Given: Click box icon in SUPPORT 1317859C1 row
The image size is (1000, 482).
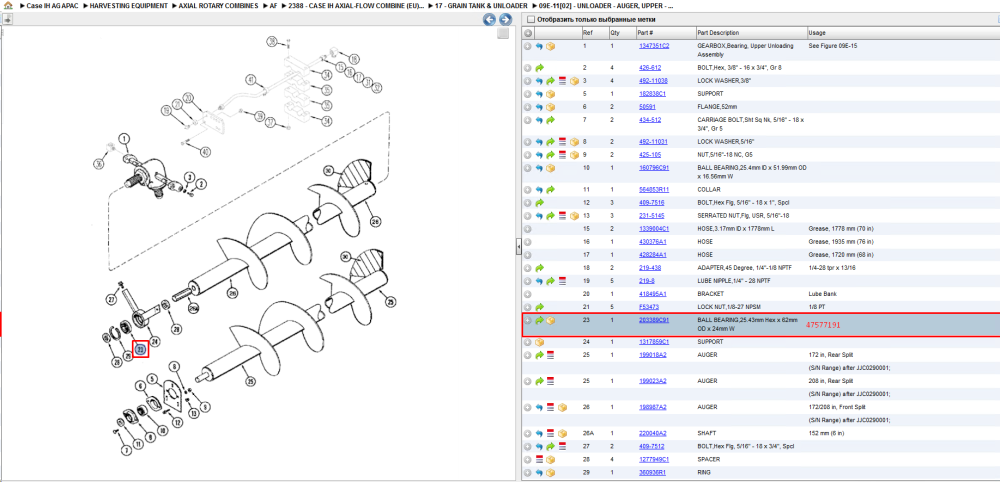Looking at the screenshot, I should click(x=539, y=342).
